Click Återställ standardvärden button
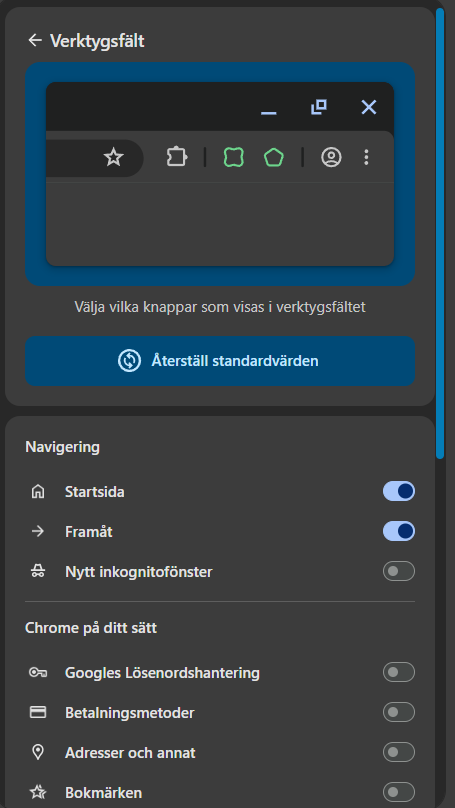Screen dimensions: 455x808 [220, 361]
